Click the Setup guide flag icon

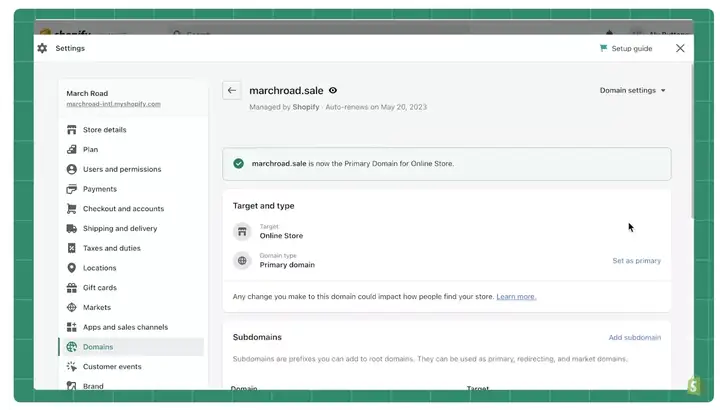point(603,48)
